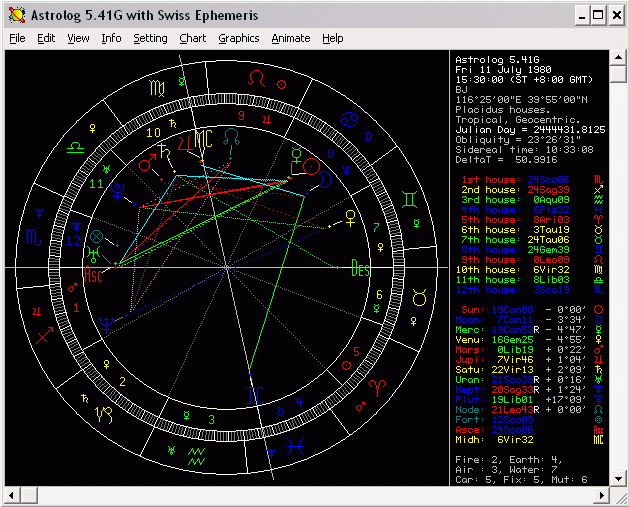Click the yellow Venus symbol inside the chart
Viewport: 629px width, 507px height.
pos(350,215)
